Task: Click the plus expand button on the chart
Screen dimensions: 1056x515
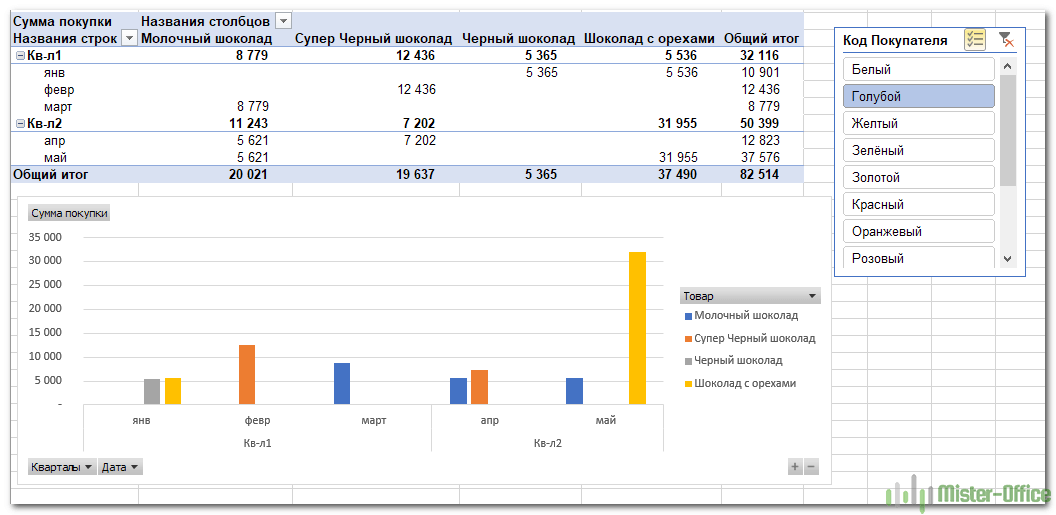Action: click(795, 466)
